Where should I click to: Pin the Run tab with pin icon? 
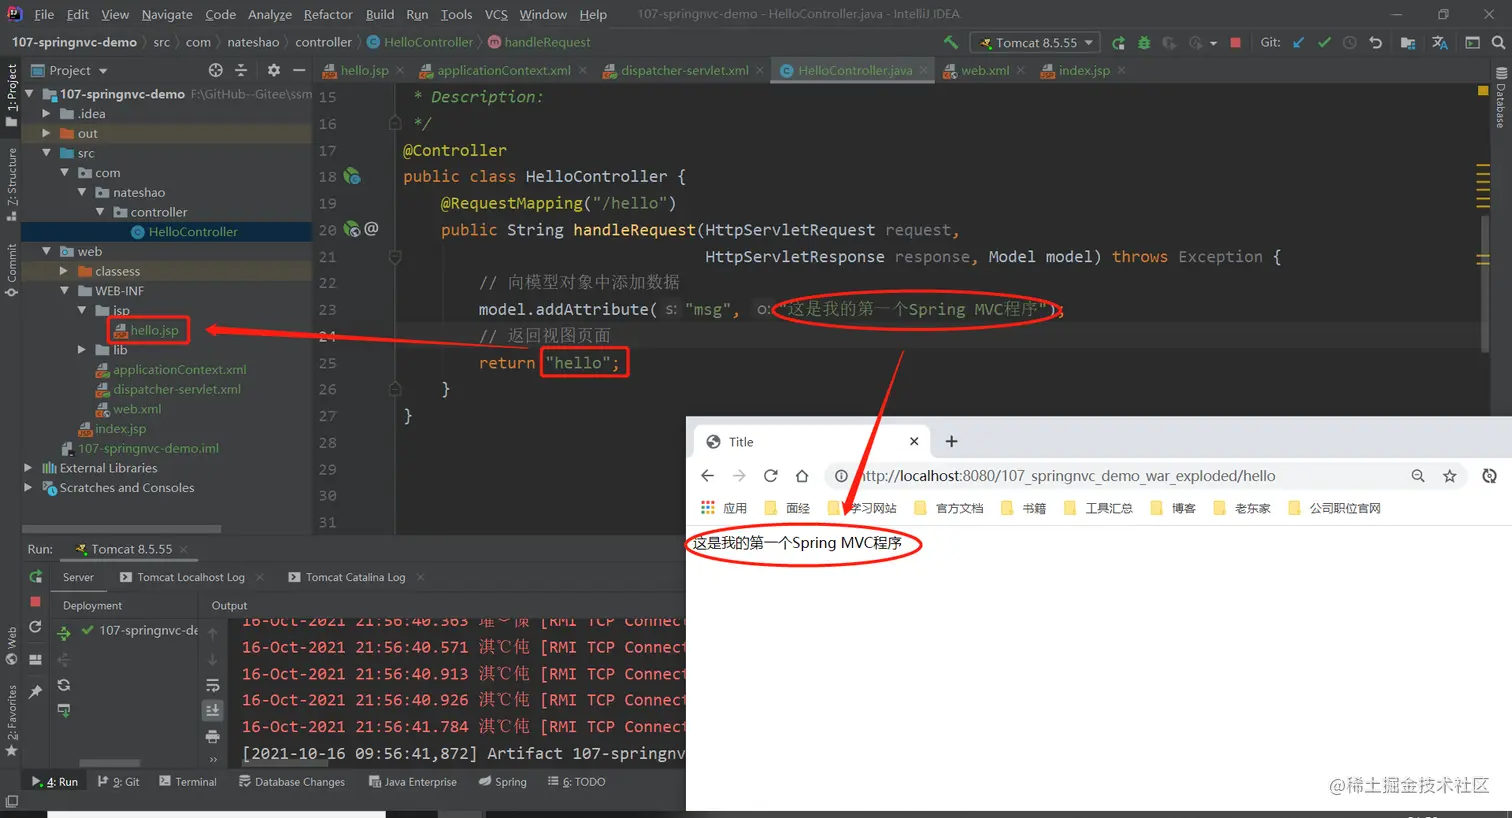click(36, 691)
